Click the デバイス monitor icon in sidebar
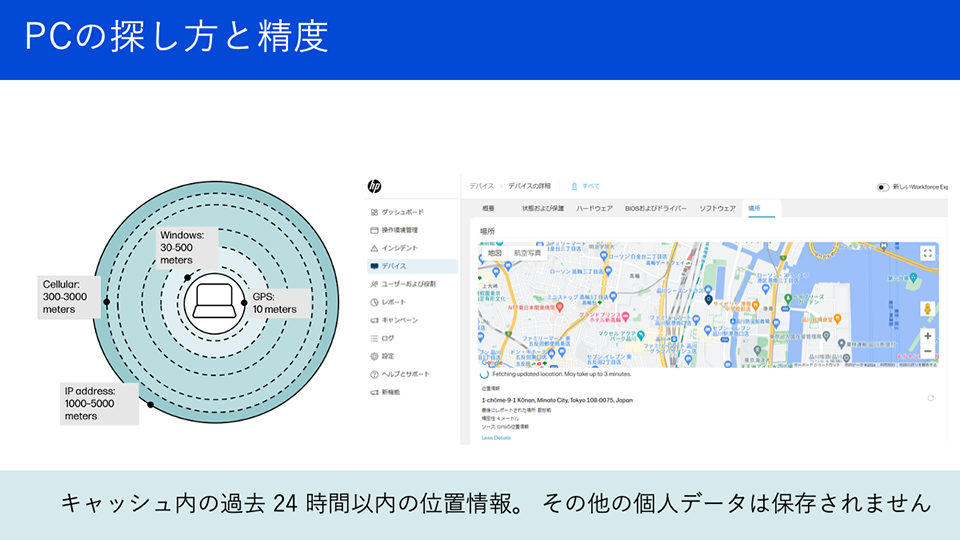The height and width of the screenshot is (540, 960). (x=374, y=266)
